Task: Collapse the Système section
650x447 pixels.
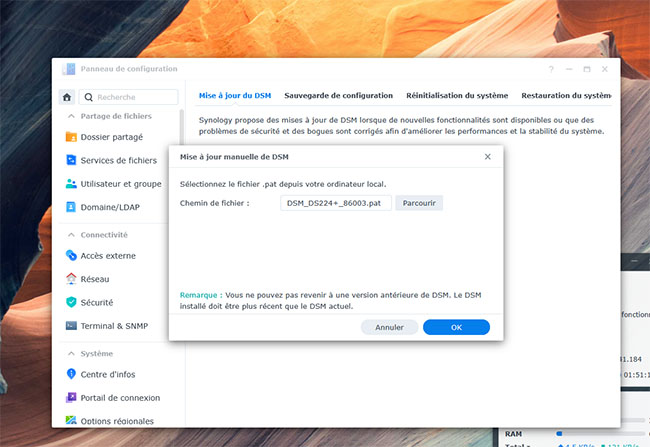Action: point(71,353)
